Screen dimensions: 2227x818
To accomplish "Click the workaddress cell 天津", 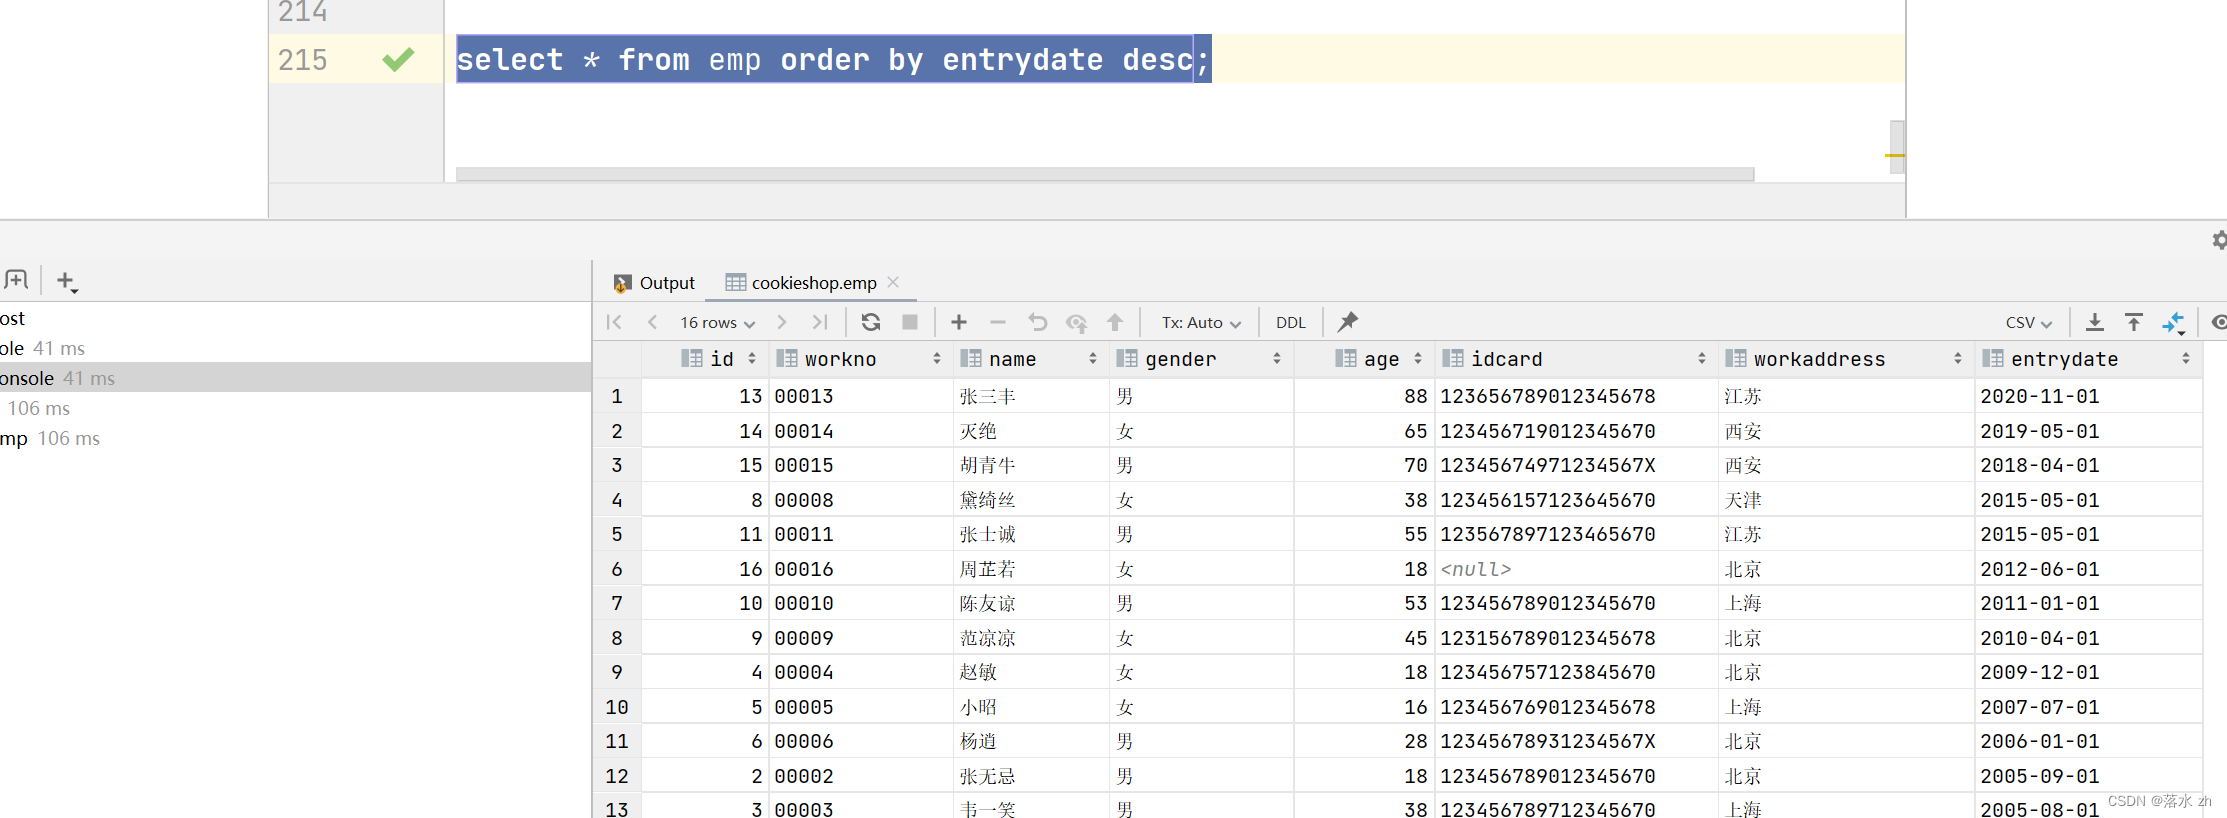I will click(1846, 500).
